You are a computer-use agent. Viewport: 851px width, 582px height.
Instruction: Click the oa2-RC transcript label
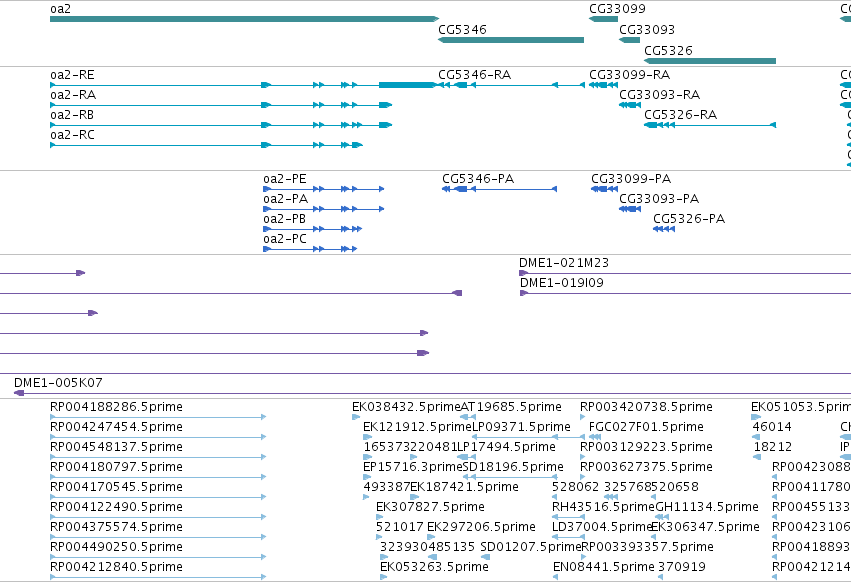point(72,135)
